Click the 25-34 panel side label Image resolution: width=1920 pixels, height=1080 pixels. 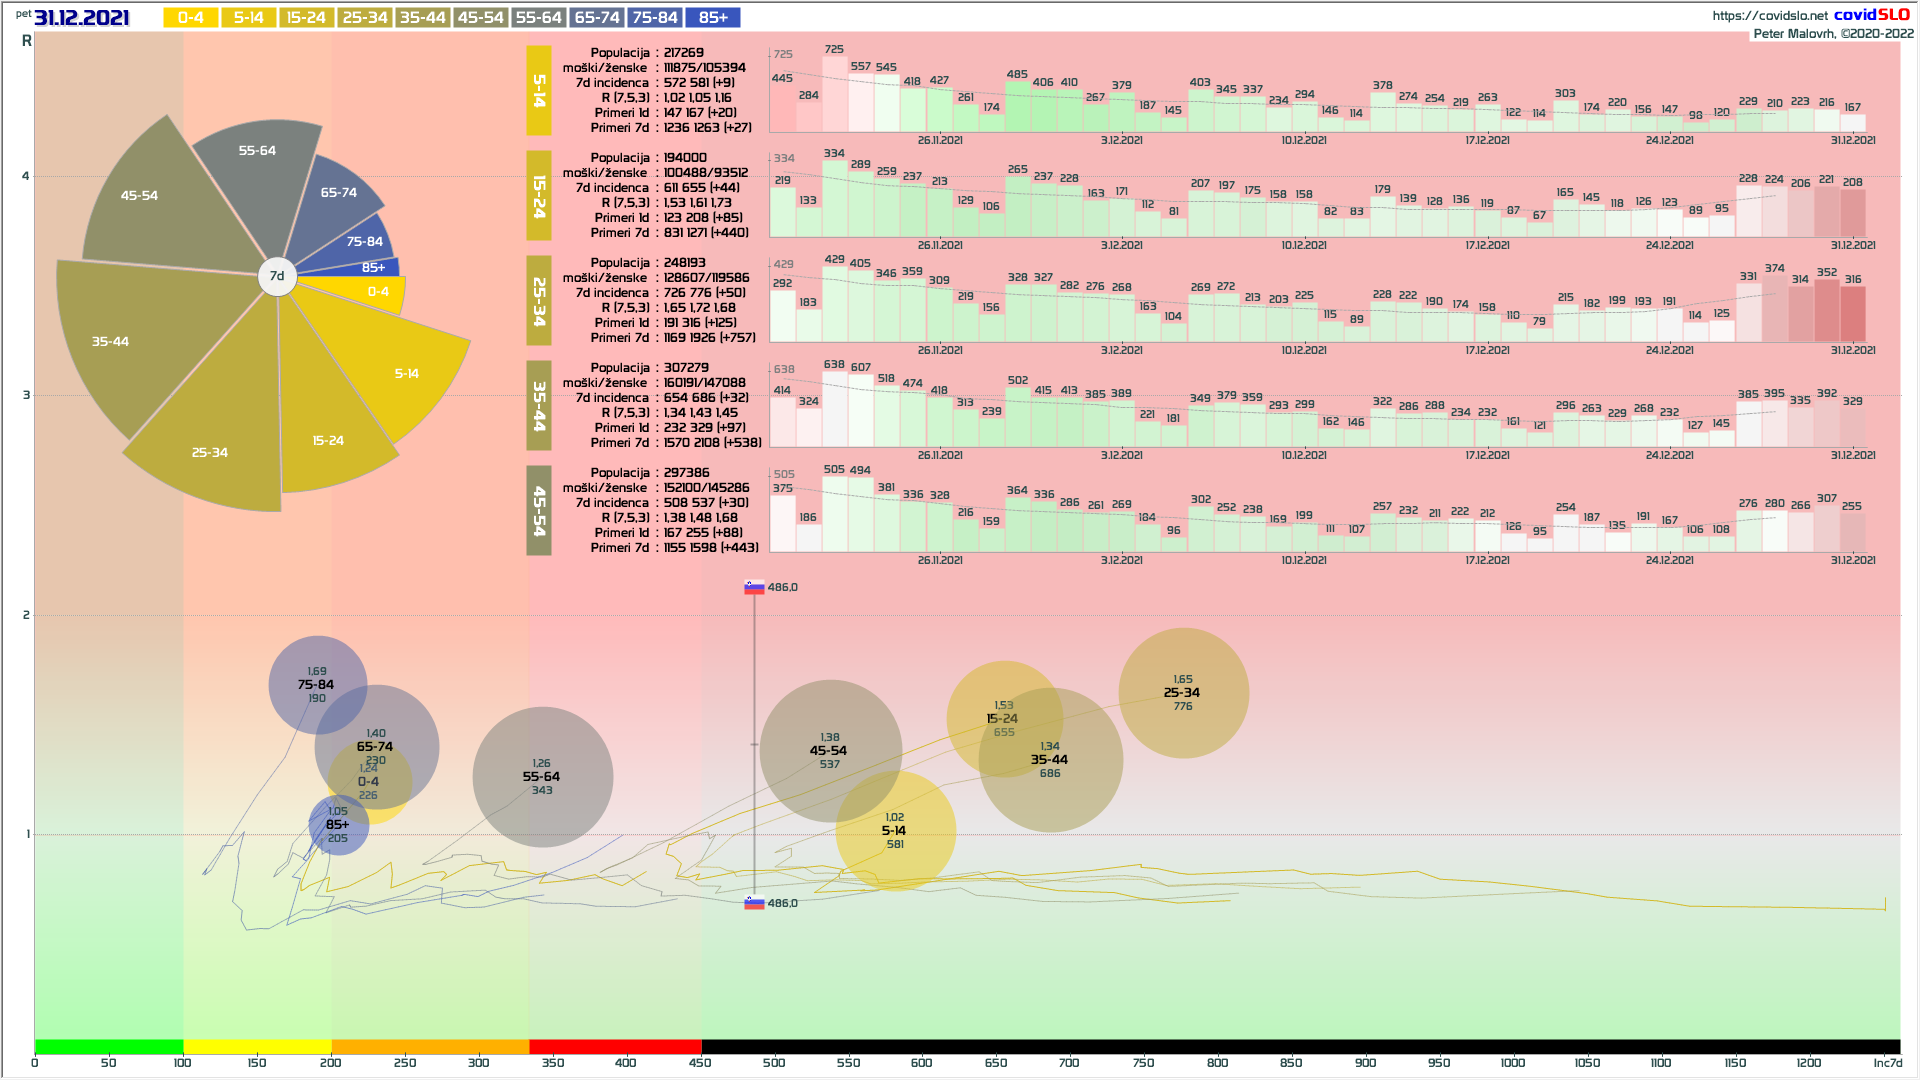539,301
